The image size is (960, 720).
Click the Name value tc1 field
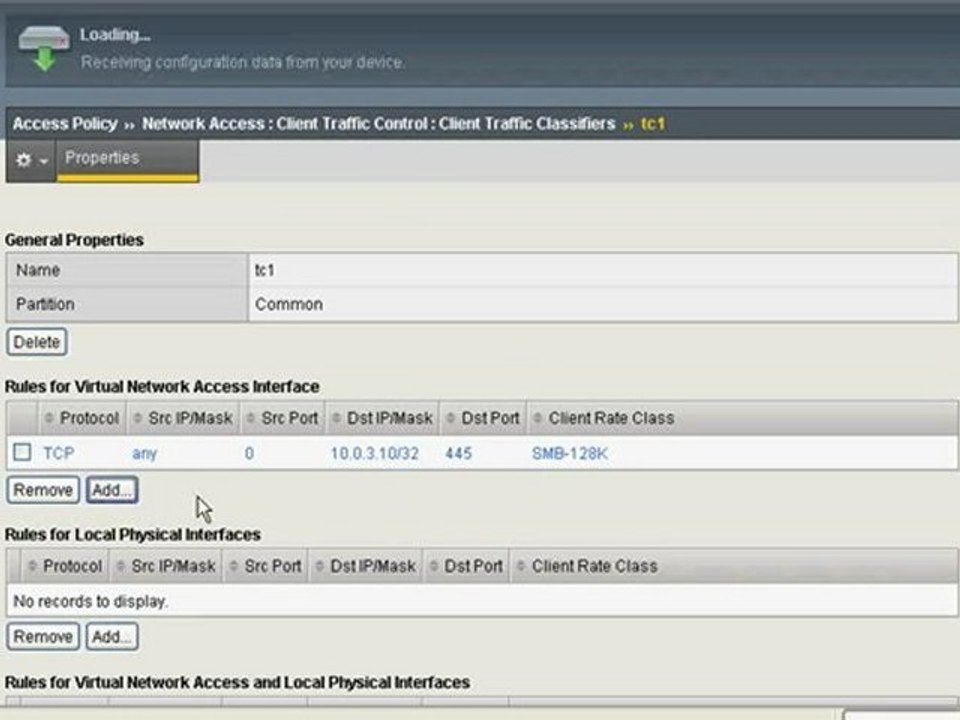click(602, 270)
